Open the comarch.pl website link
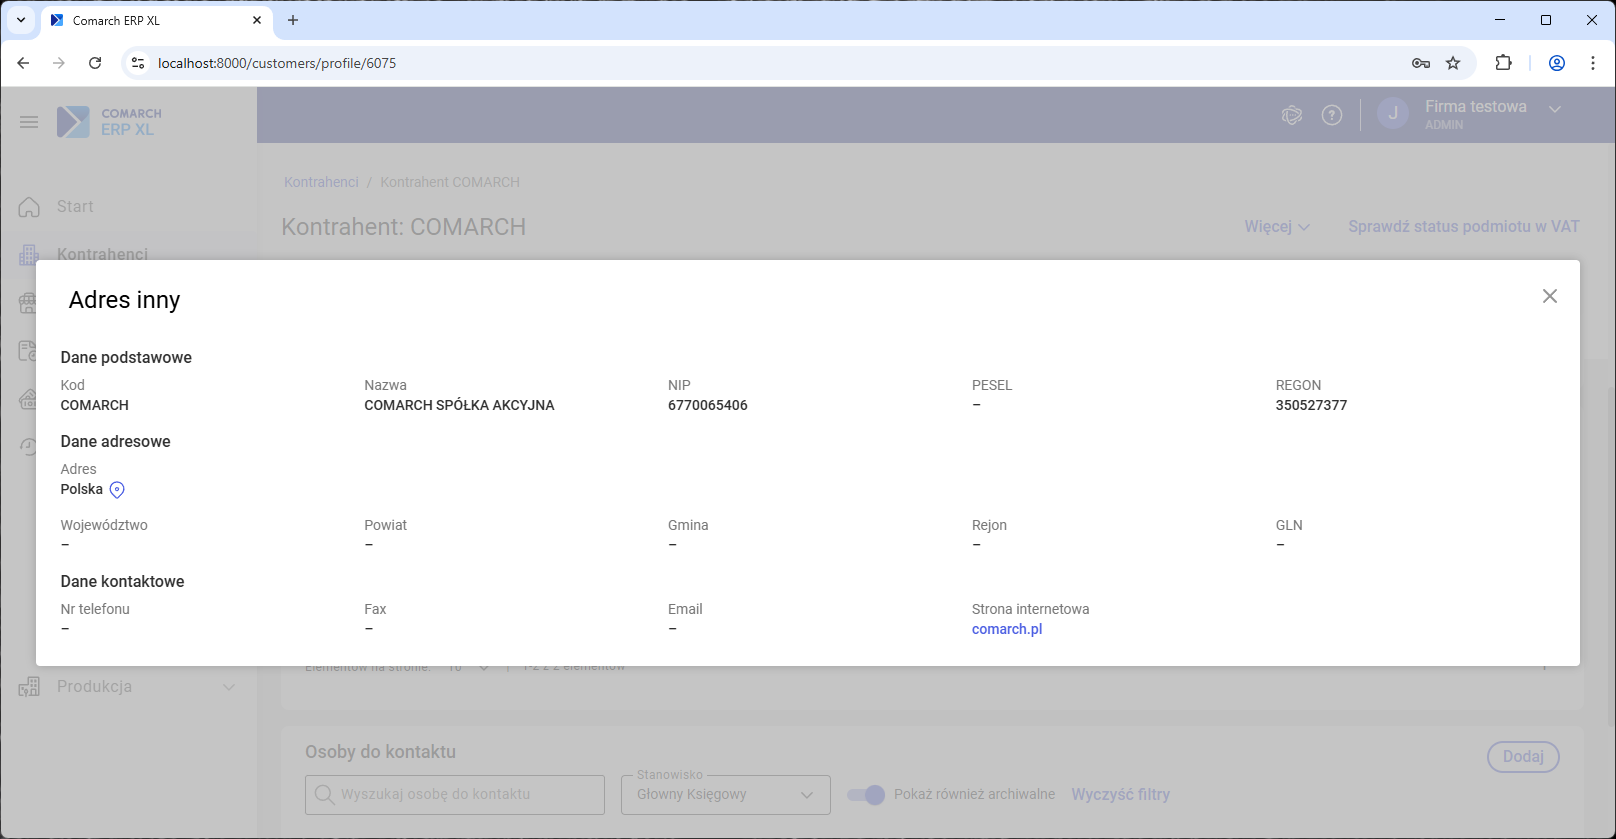 pos(1006,629)
